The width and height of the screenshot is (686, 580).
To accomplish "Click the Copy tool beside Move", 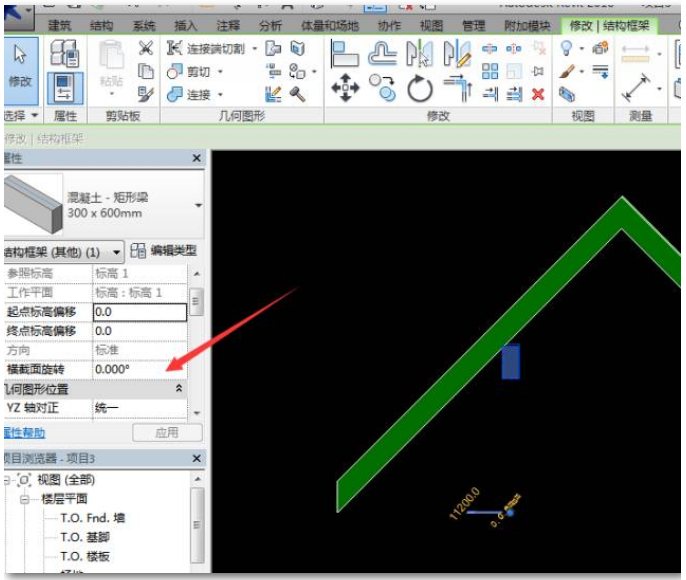I will point(382,89).
